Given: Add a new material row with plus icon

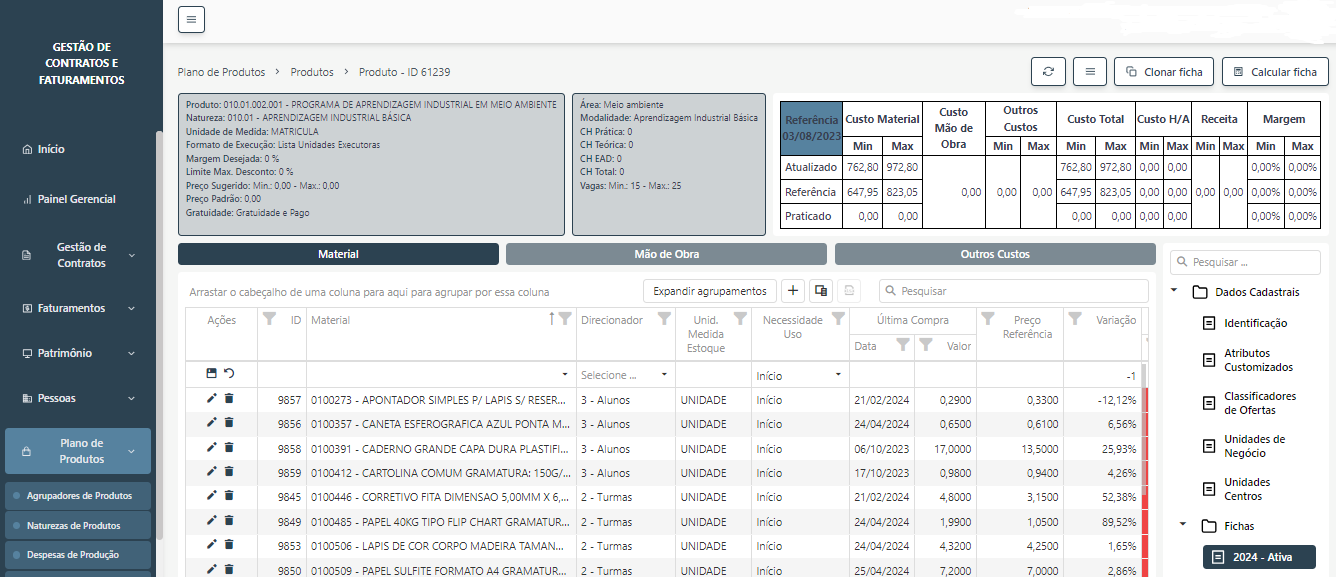Looking at the screenshot, I should [x=792, y=291].
